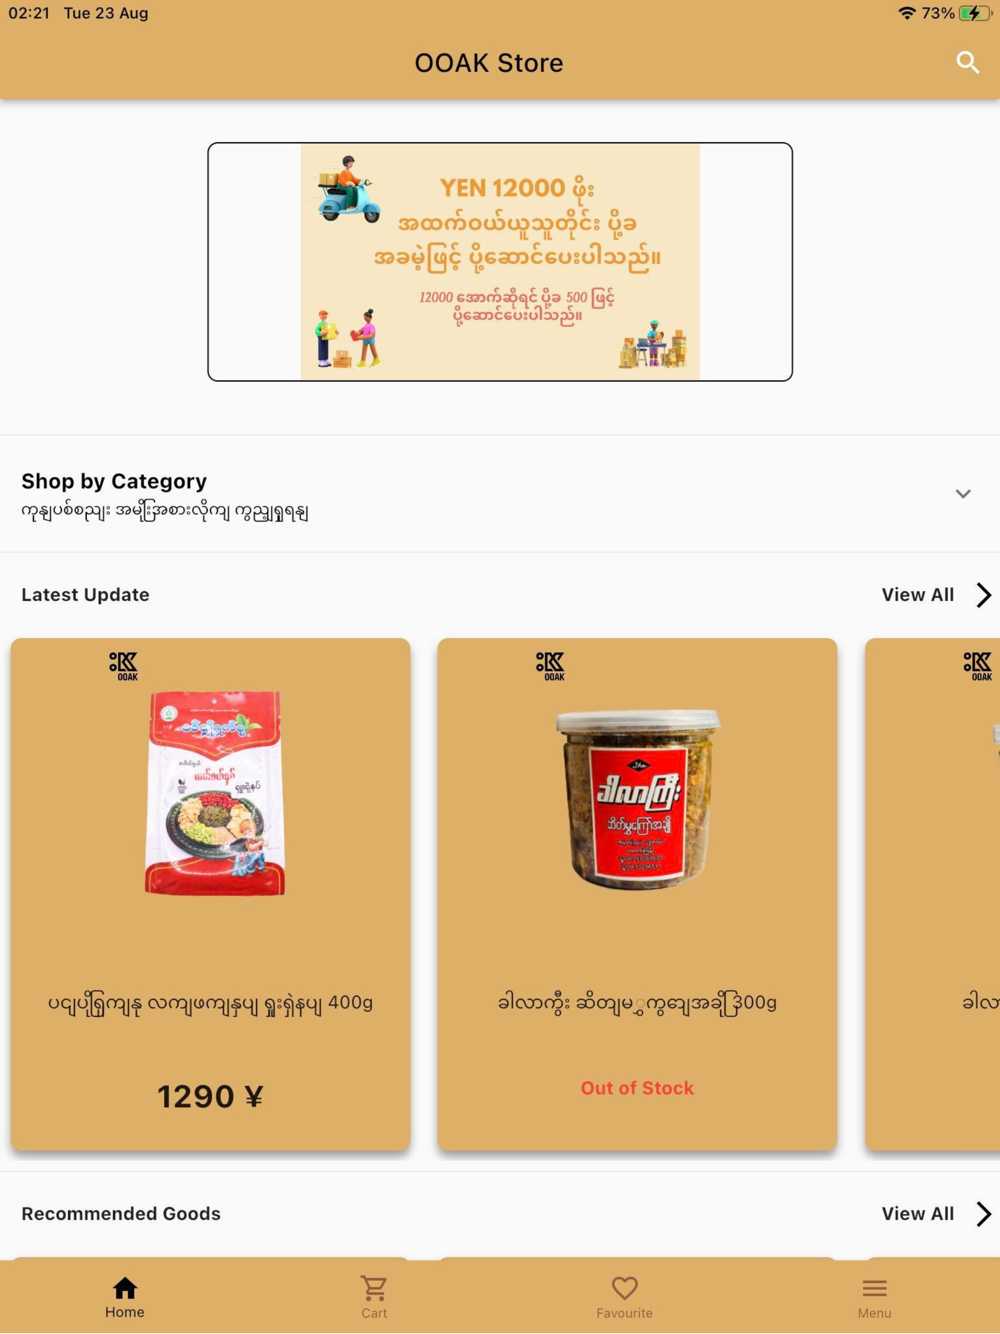Open the shopping Cart icon

click(374, 1288)
